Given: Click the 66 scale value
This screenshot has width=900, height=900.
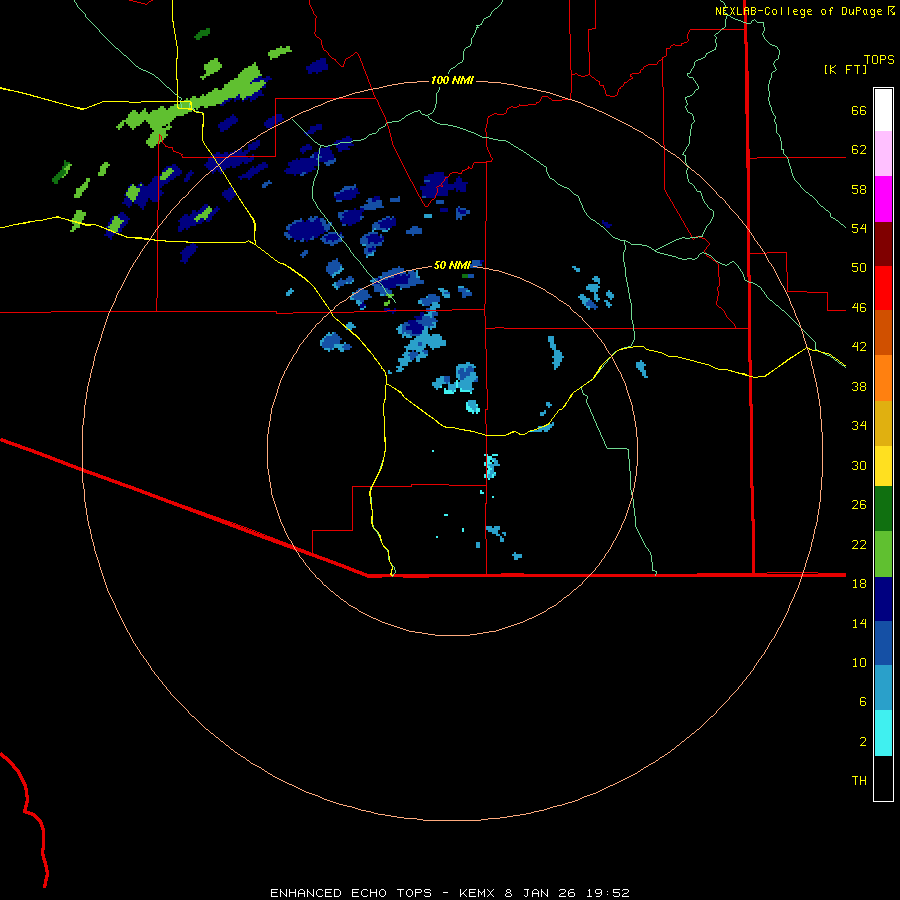Looking at the screenshot, I should coord(859,111).
